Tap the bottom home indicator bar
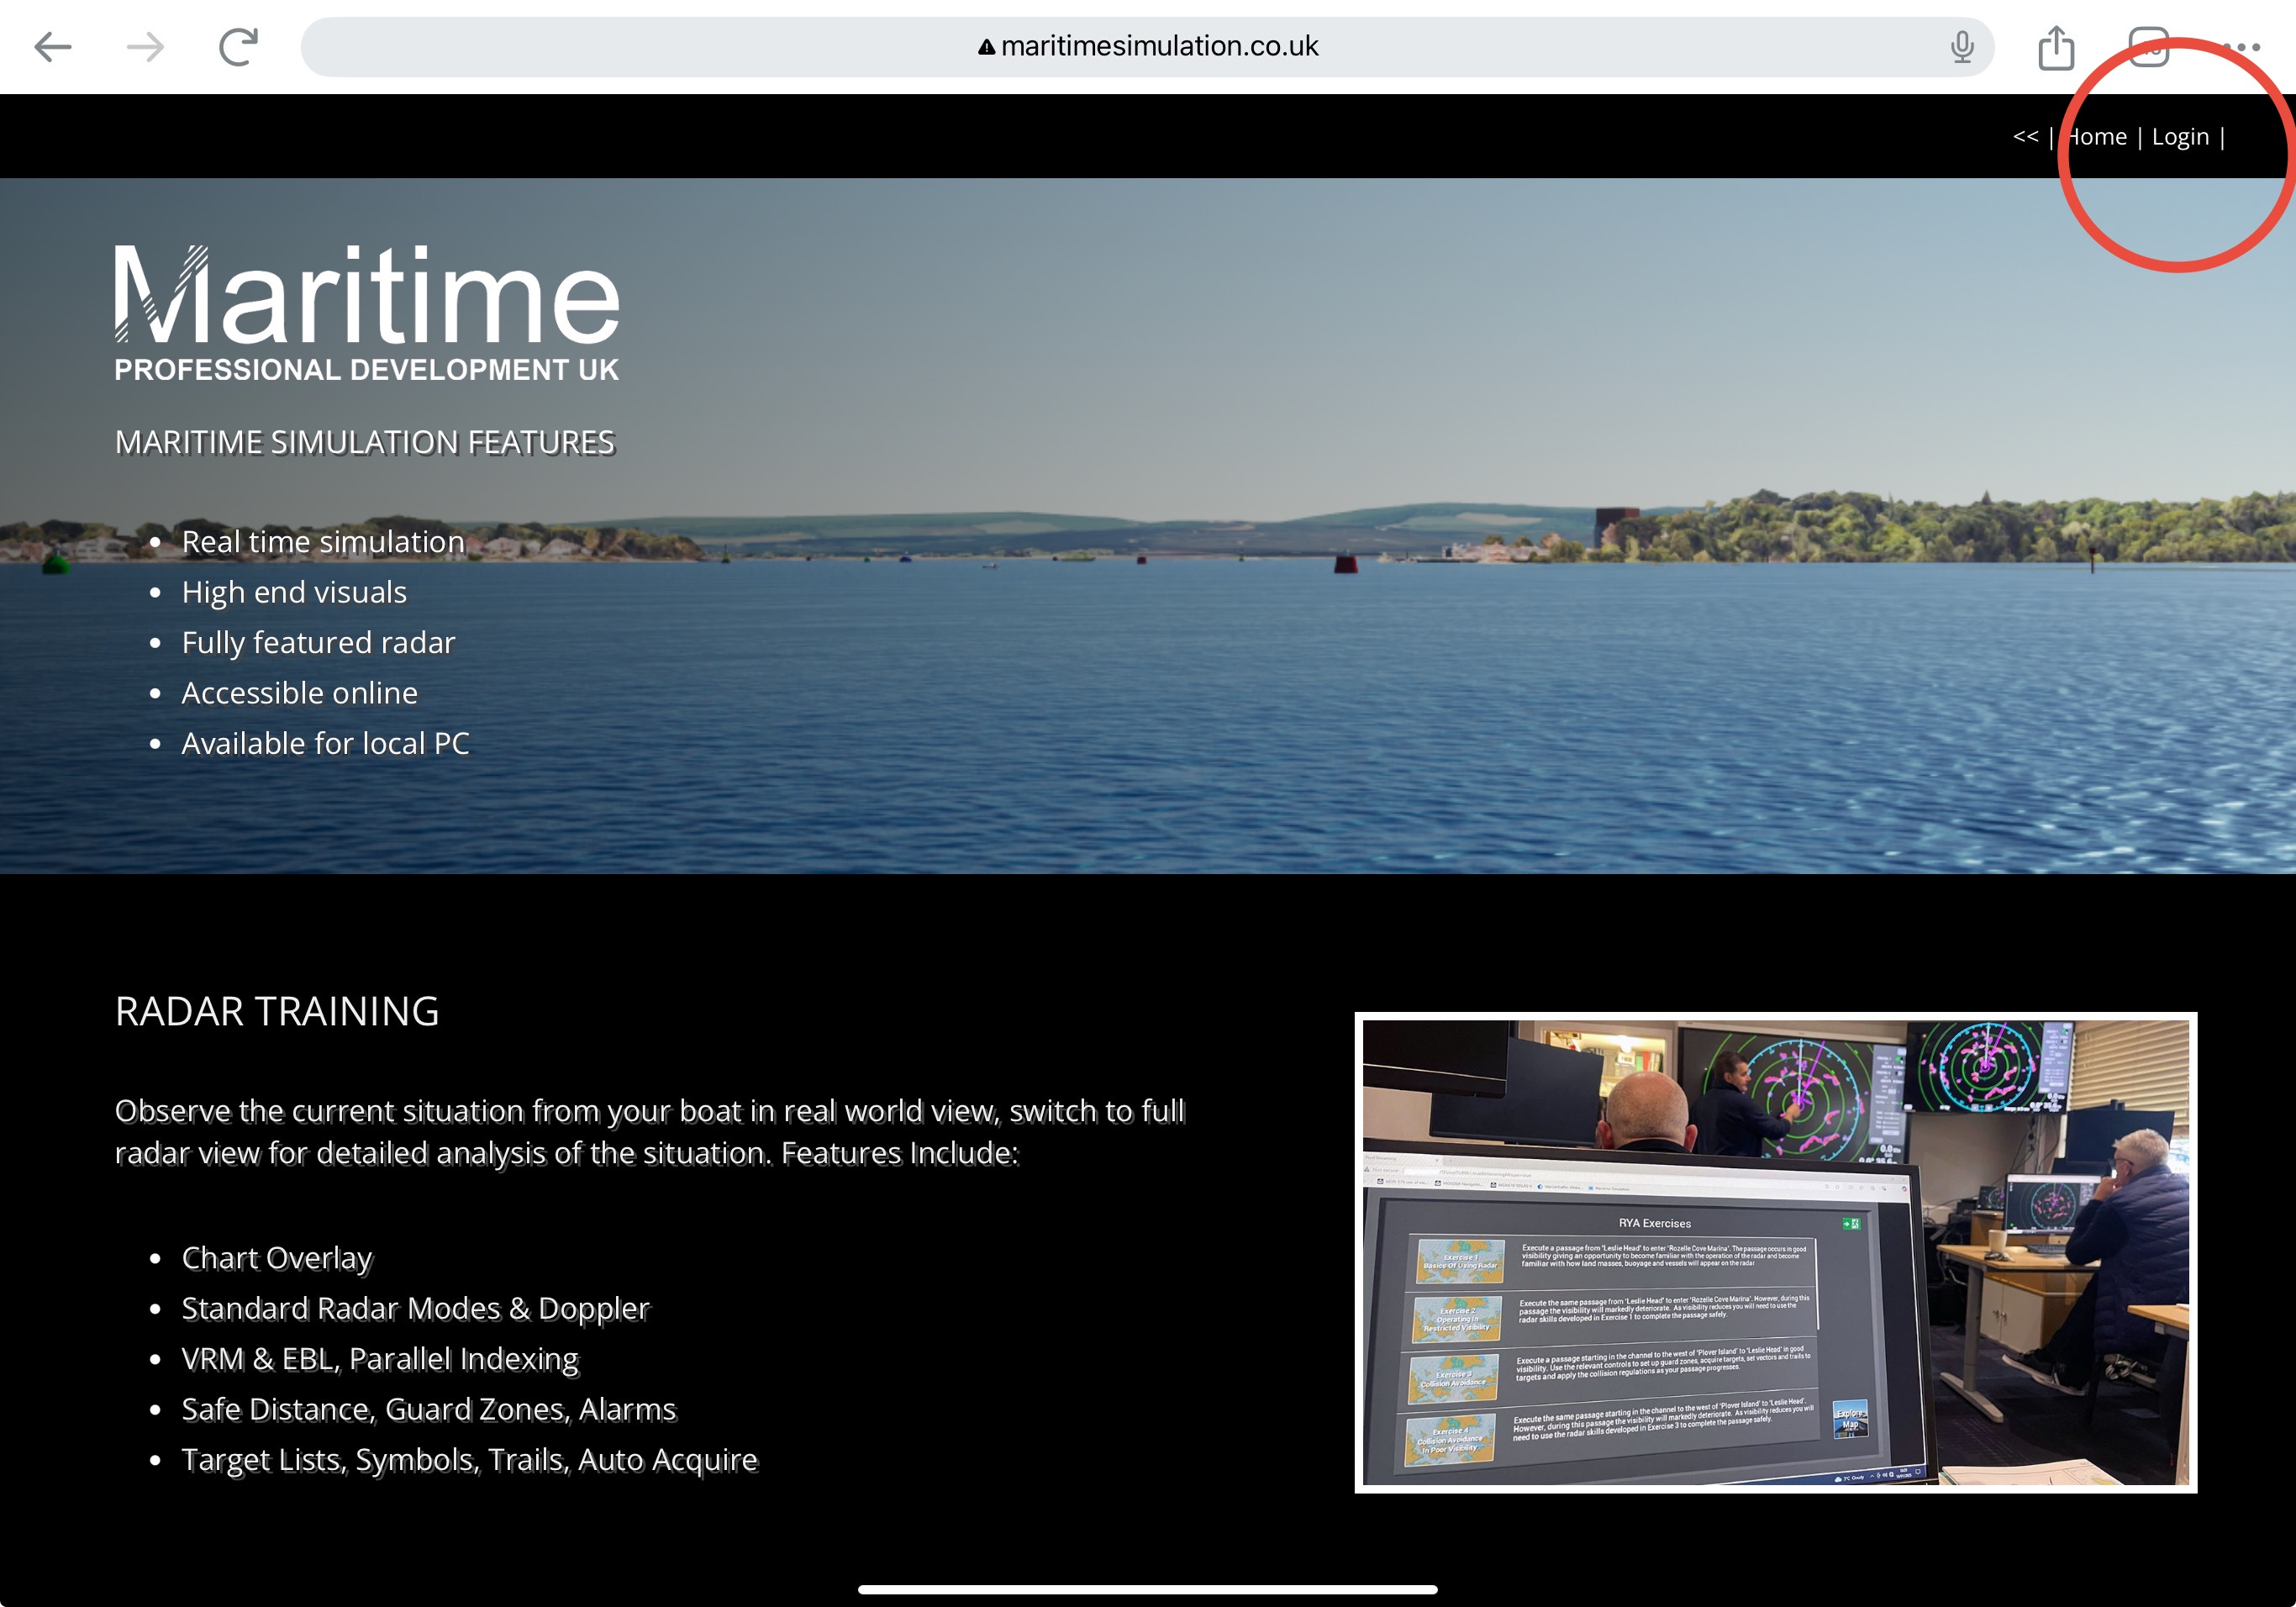2296x1607 pixels. point(1147,1589)
